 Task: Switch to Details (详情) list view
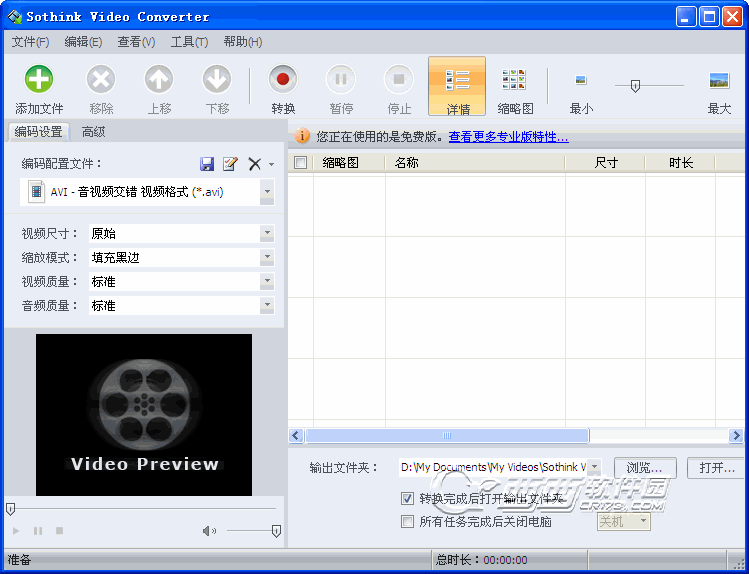(457, 86)
